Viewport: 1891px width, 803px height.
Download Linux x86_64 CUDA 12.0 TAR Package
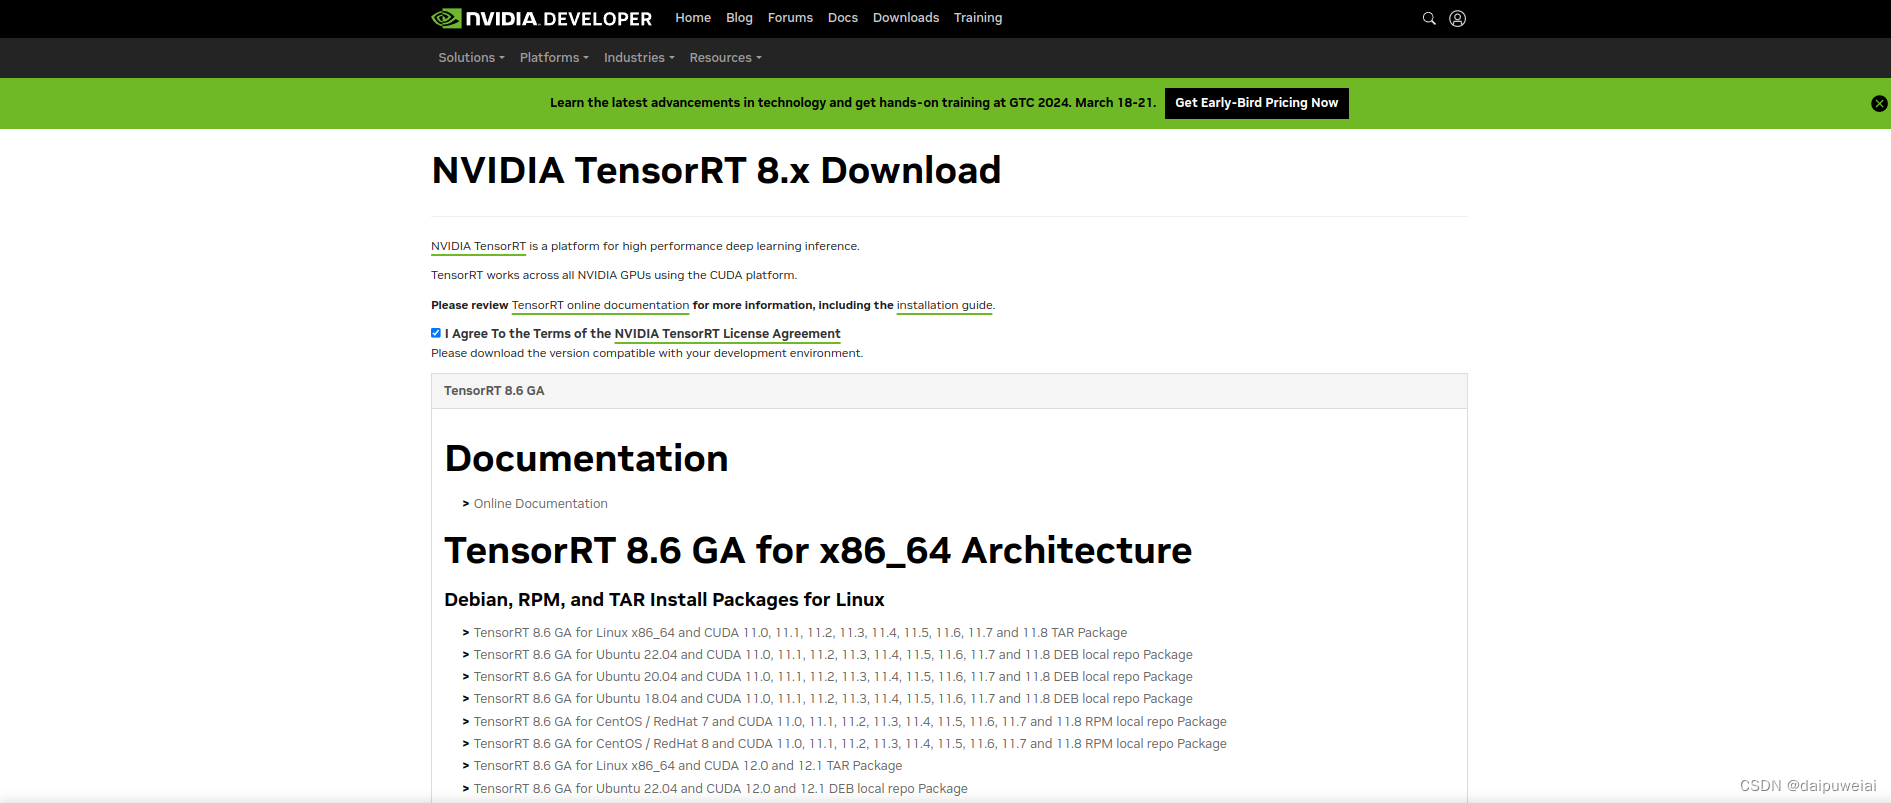point(688,766)
